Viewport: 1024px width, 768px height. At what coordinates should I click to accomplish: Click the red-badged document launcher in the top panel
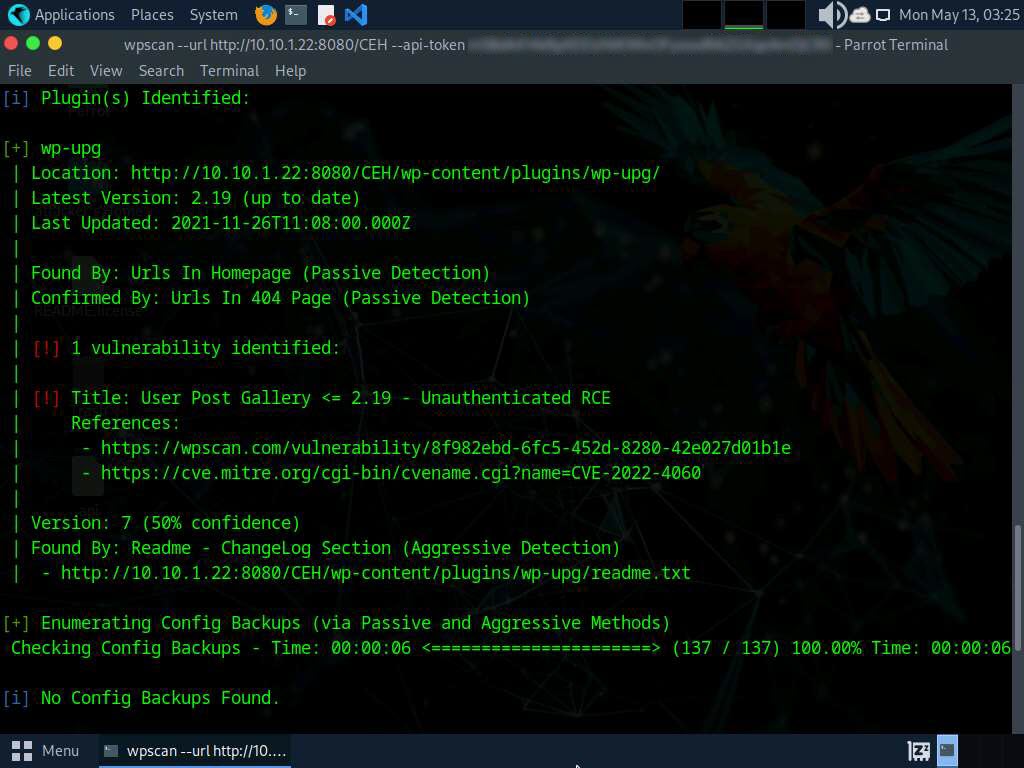coord(326,15)
